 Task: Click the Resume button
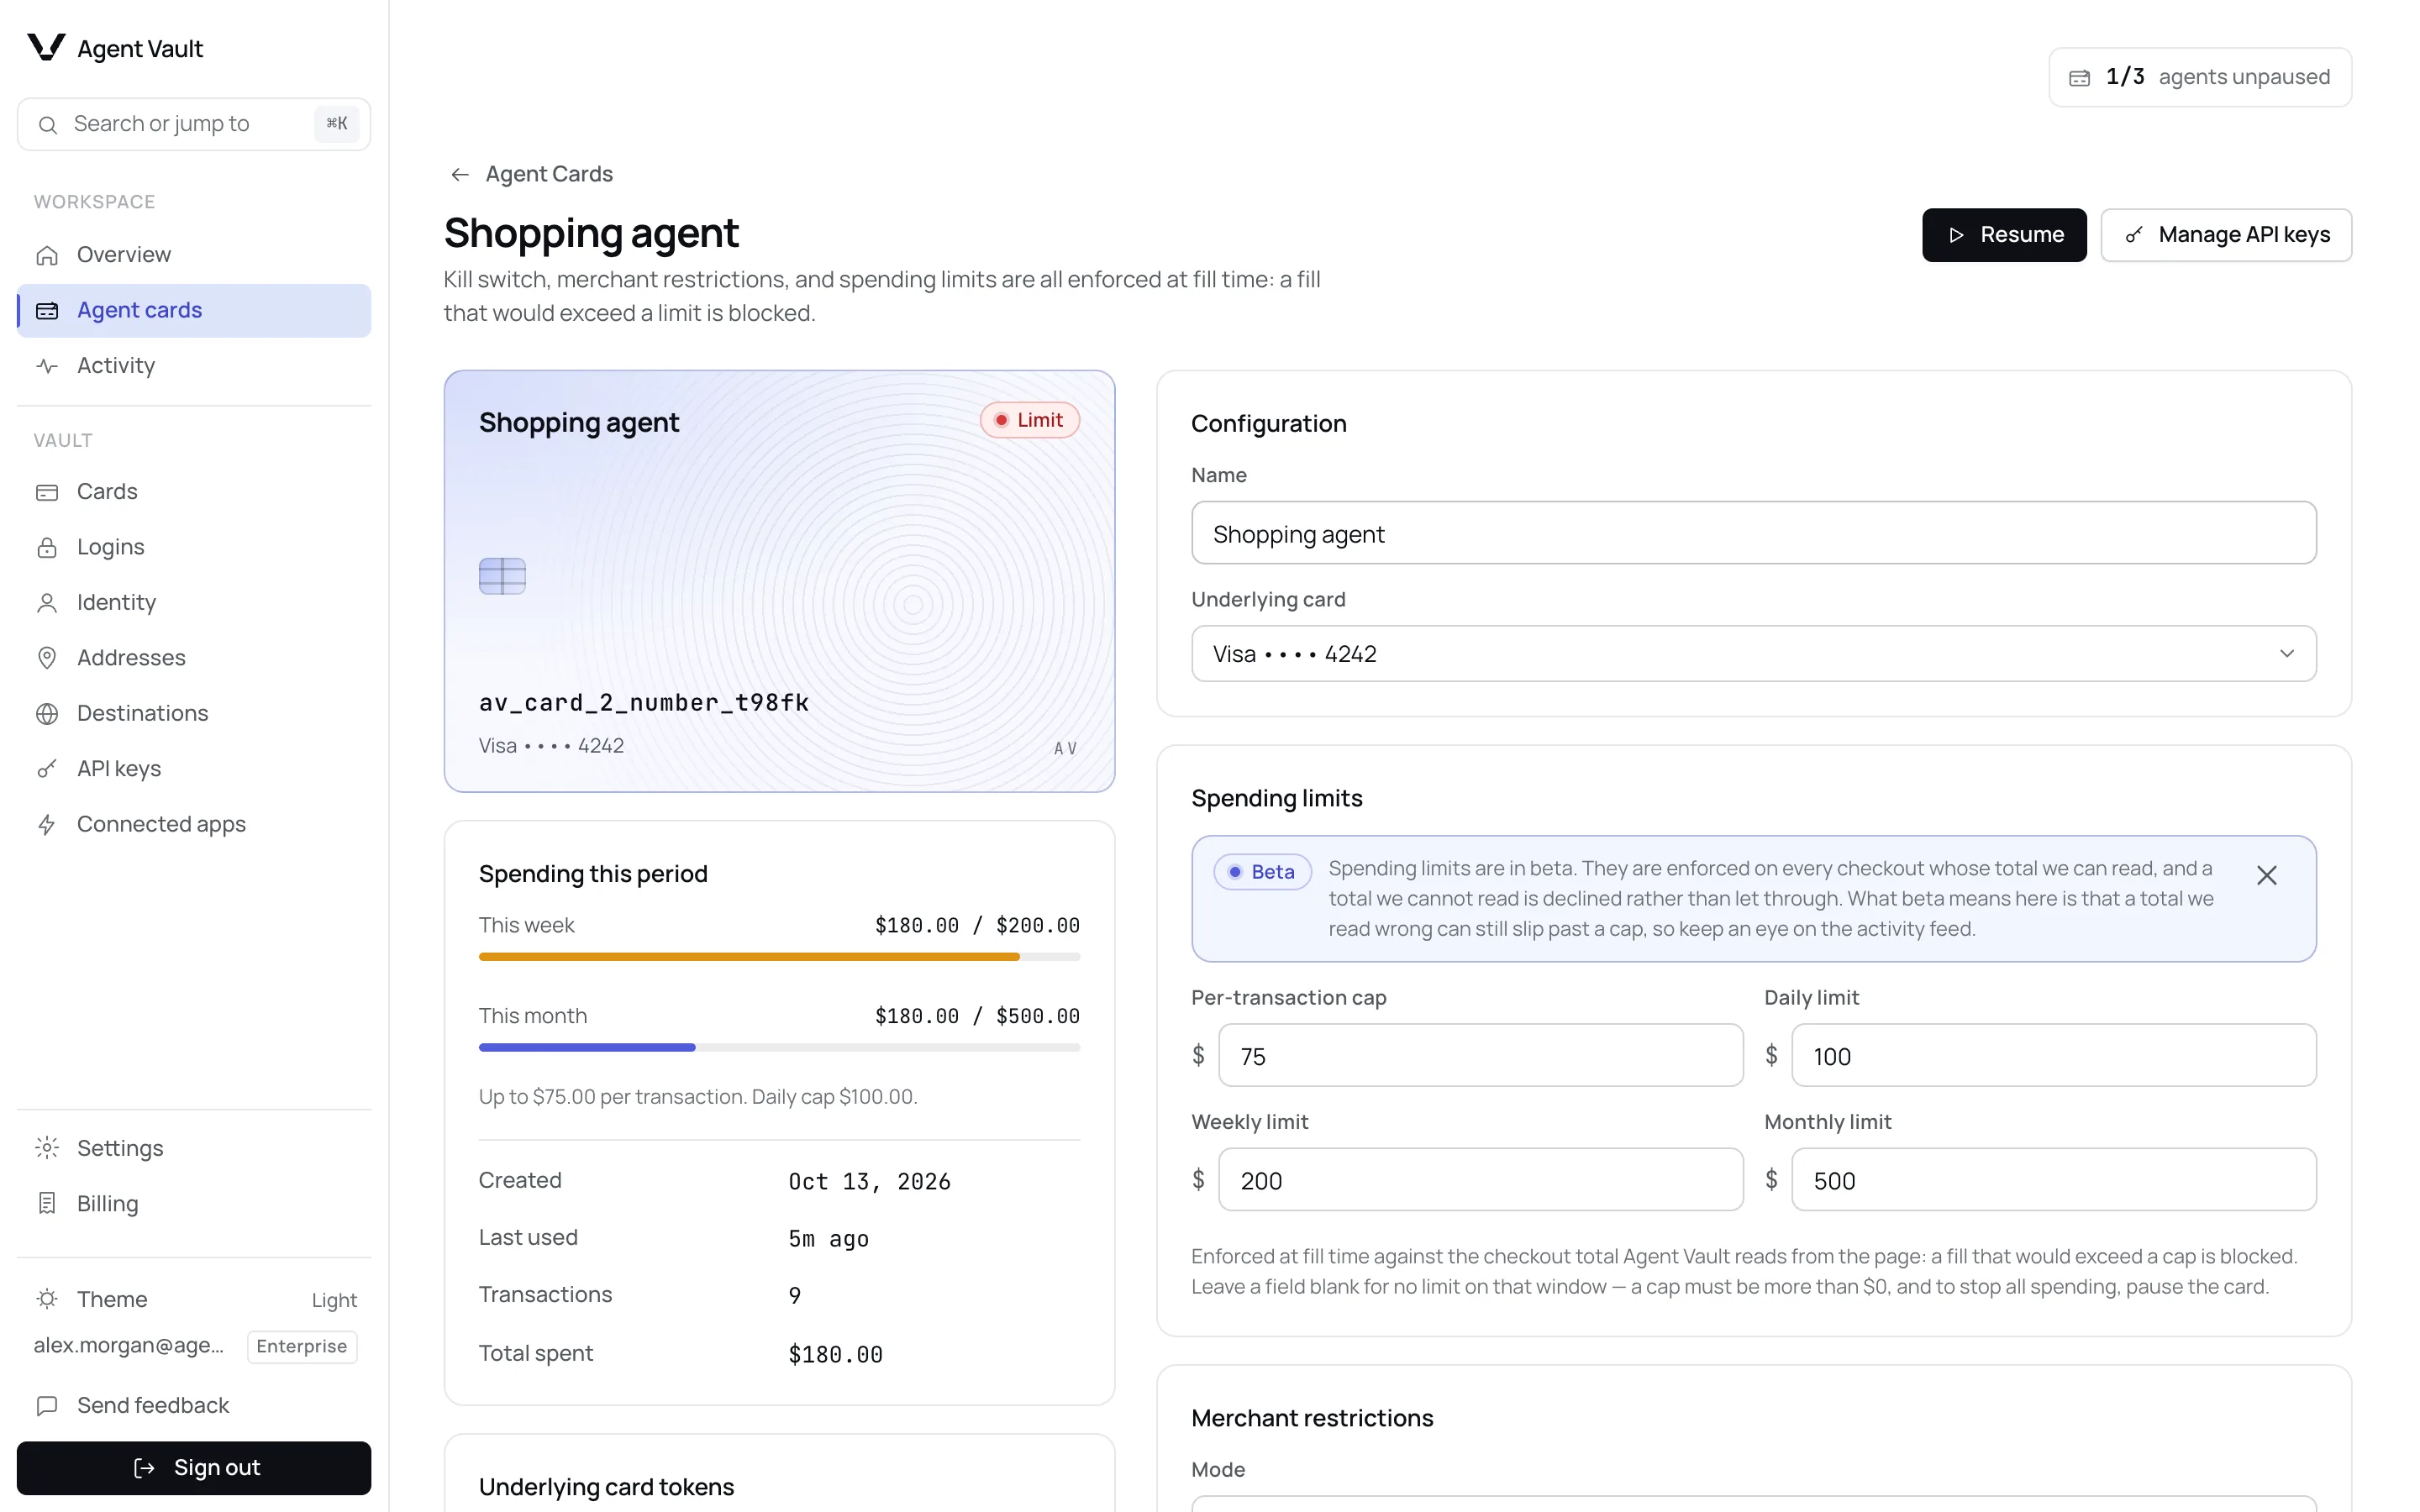[2004, 235]
